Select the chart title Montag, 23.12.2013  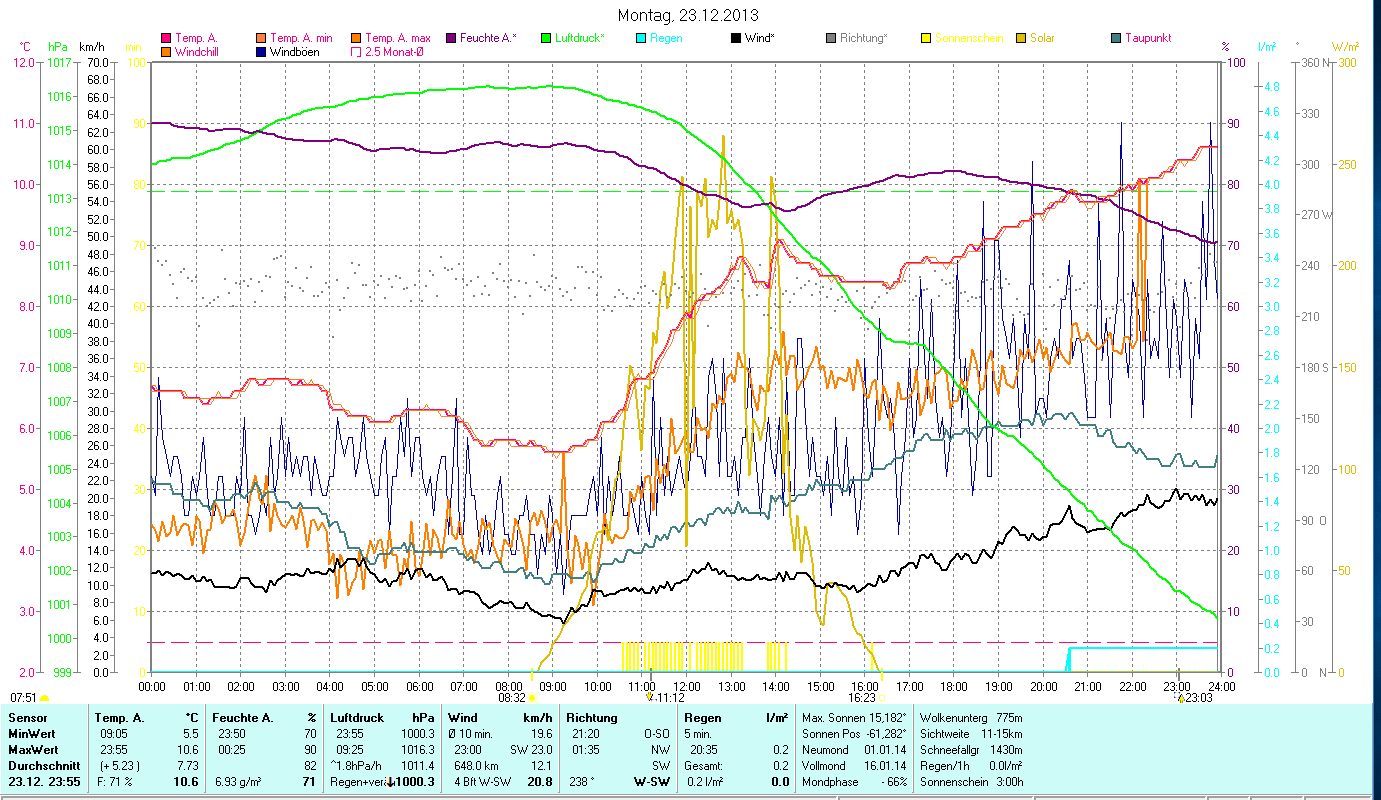[688, 15]
